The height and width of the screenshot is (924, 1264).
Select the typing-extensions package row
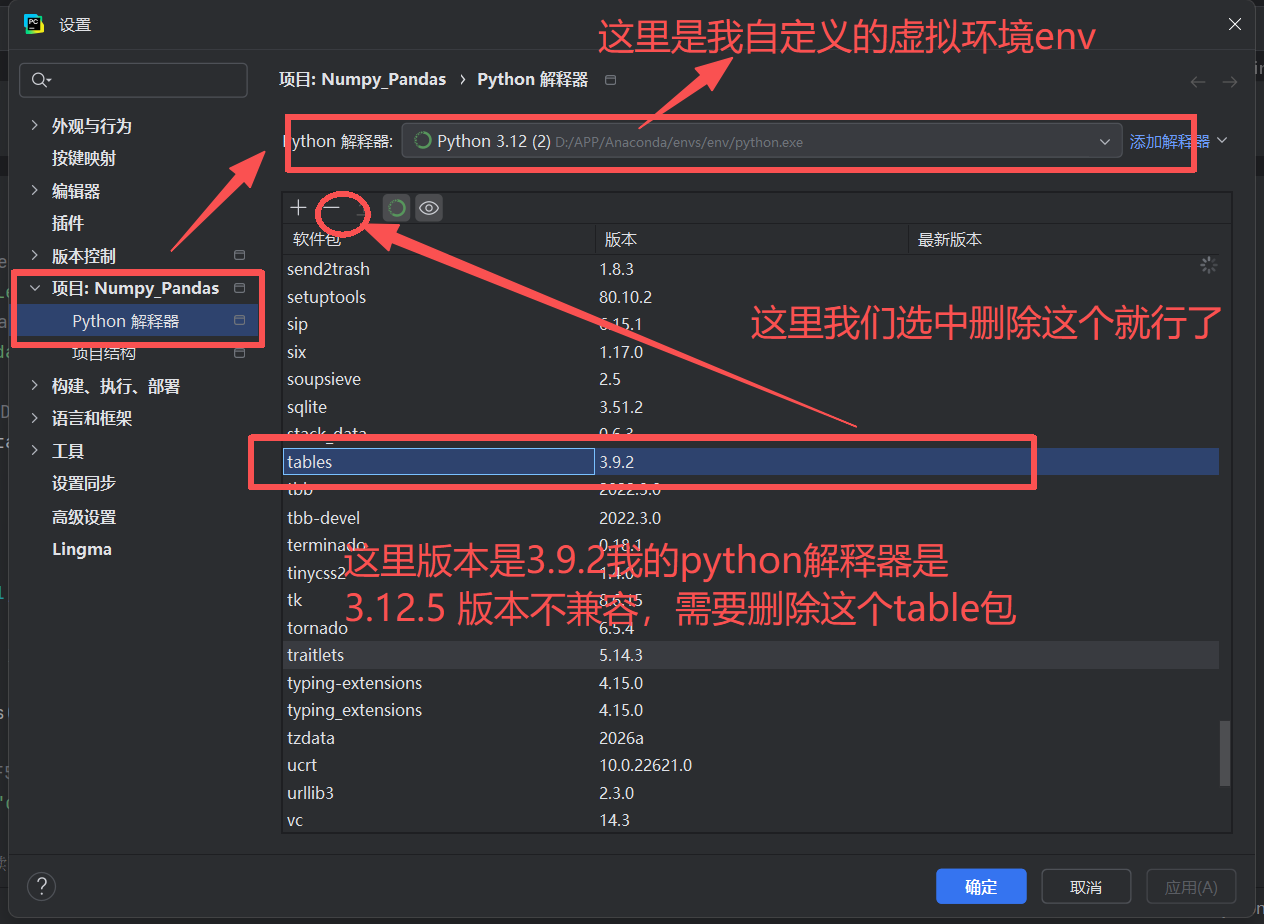(751, 683)
